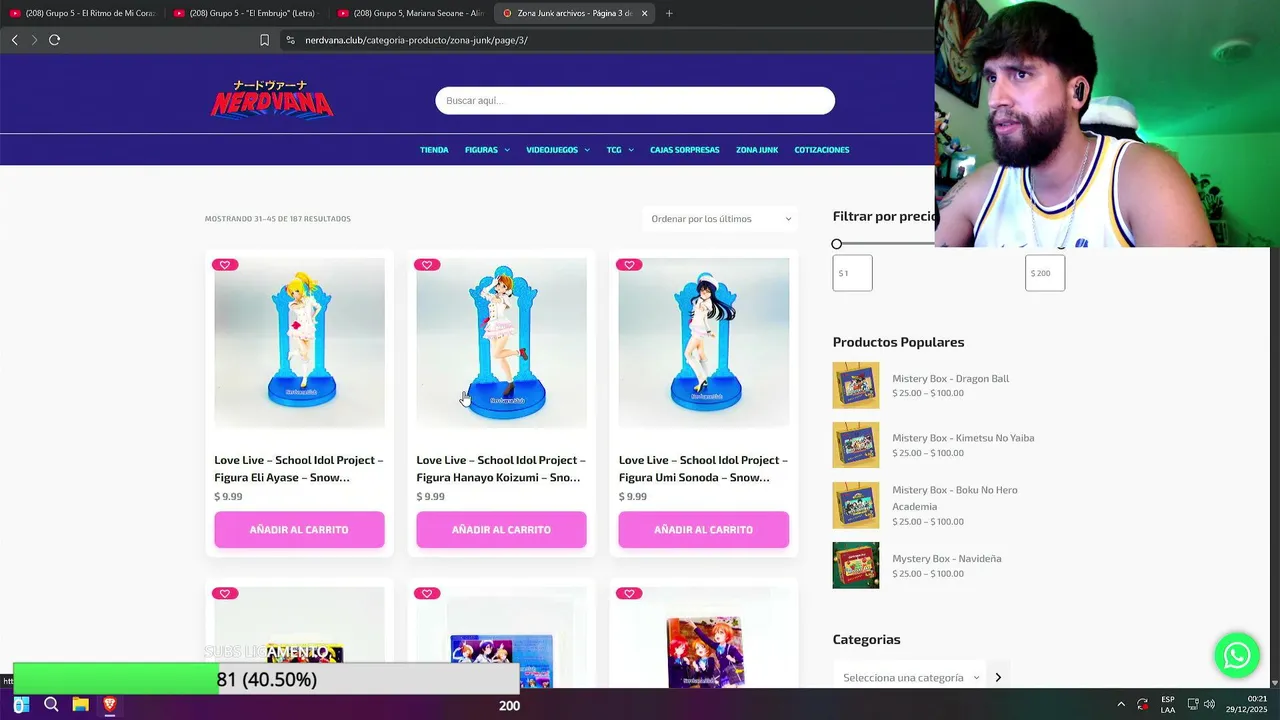
Task: Click the network icon in system tray
Action: tap(1193, 705)
